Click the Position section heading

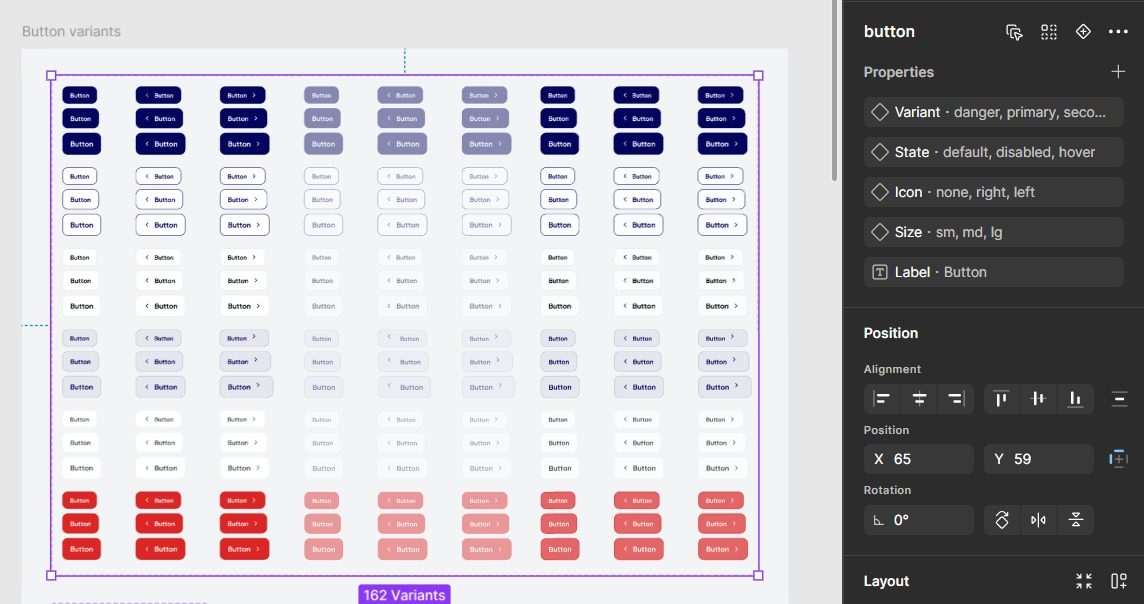point(891,333)
